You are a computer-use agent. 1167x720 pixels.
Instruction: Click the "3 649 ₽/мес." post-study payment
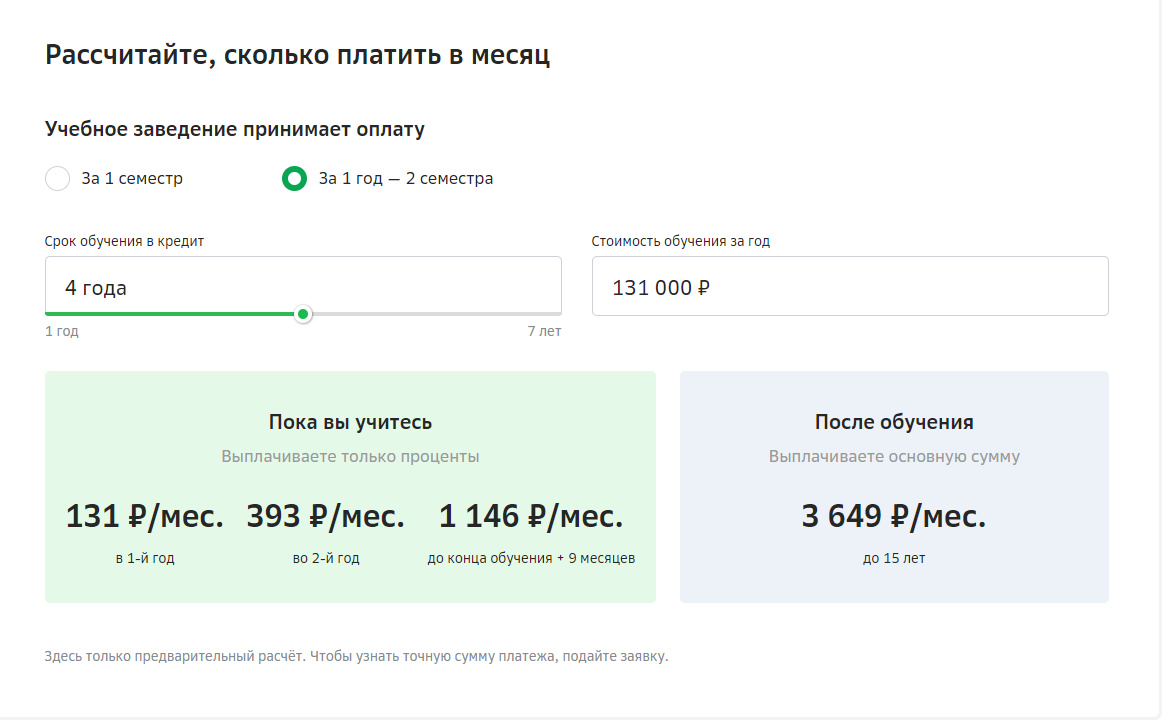[x=893, y=516]
